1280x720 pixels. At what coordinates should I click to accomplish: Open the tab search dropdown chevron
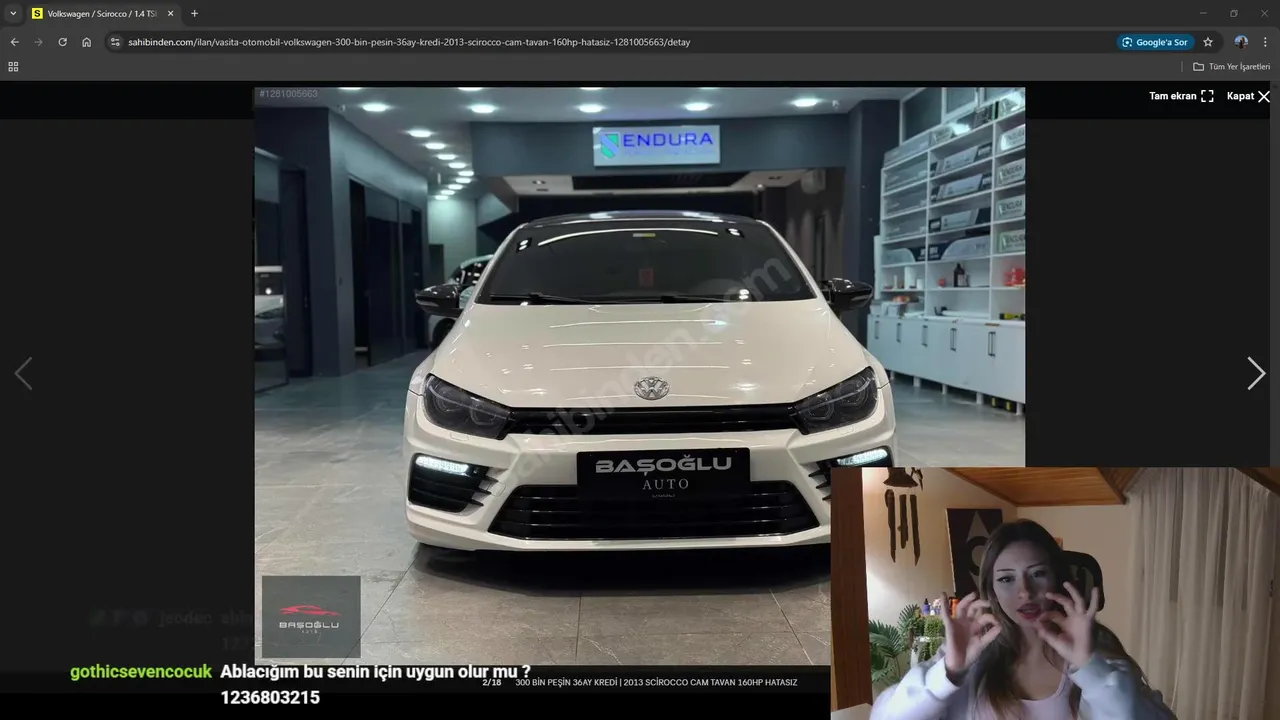(13, 14)
